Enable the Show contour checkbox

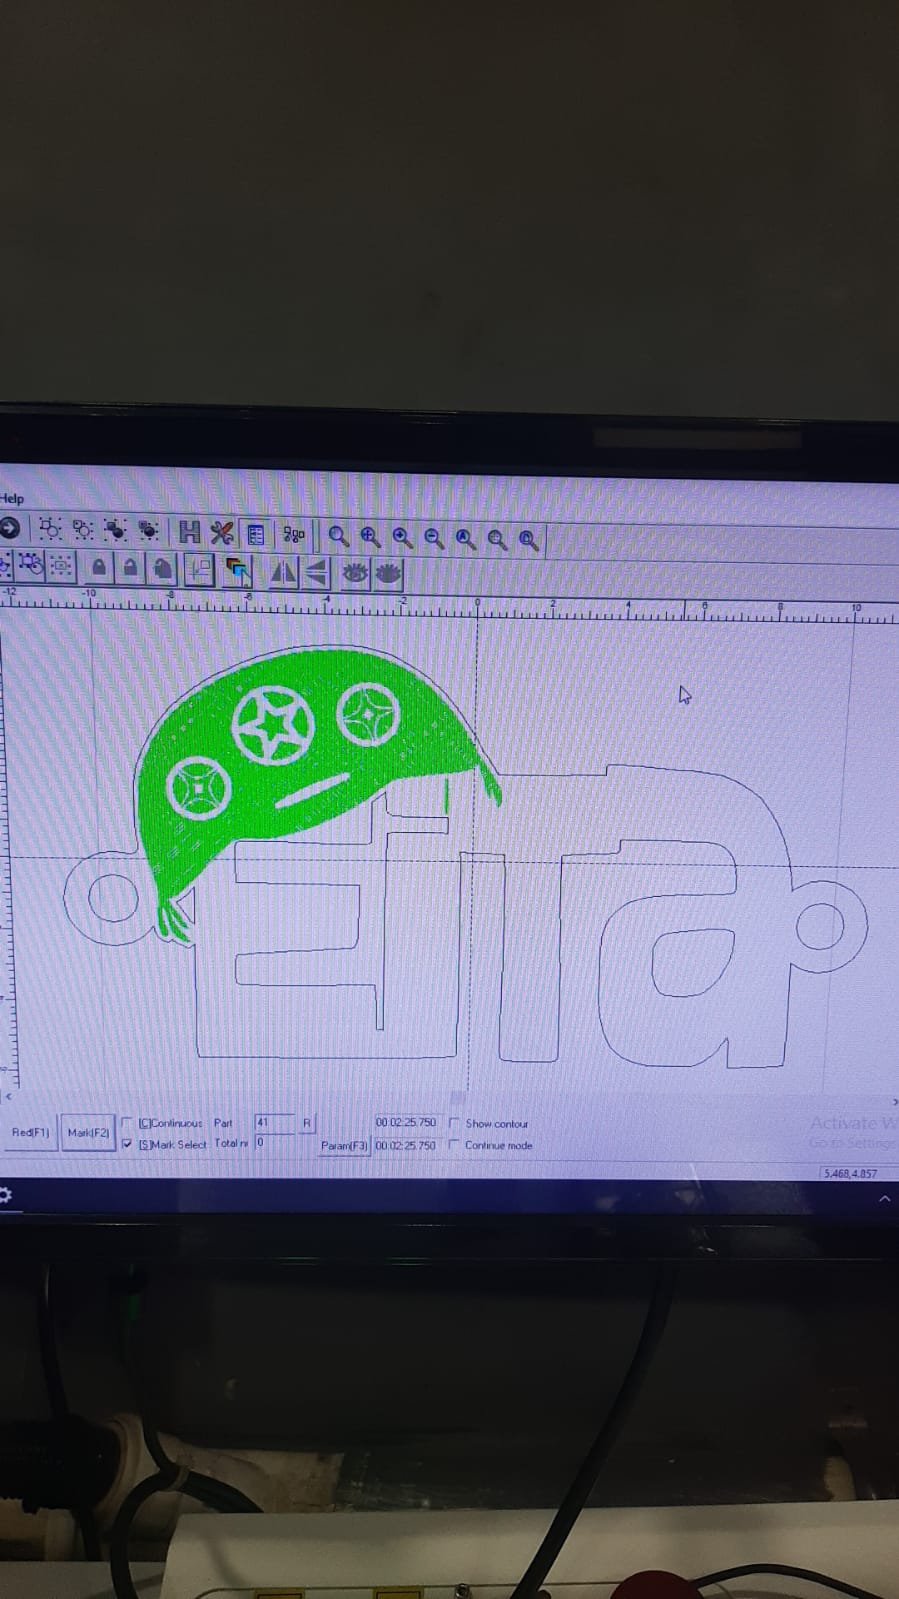(454, 1123)
